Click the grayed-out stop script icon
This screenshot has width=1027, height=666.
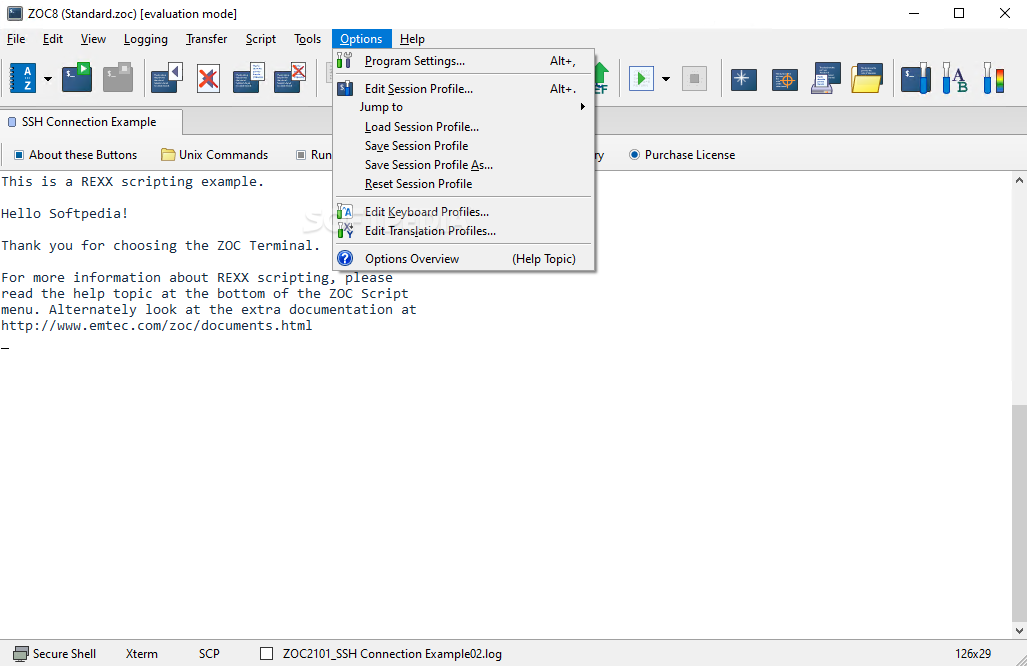[694, 79]
